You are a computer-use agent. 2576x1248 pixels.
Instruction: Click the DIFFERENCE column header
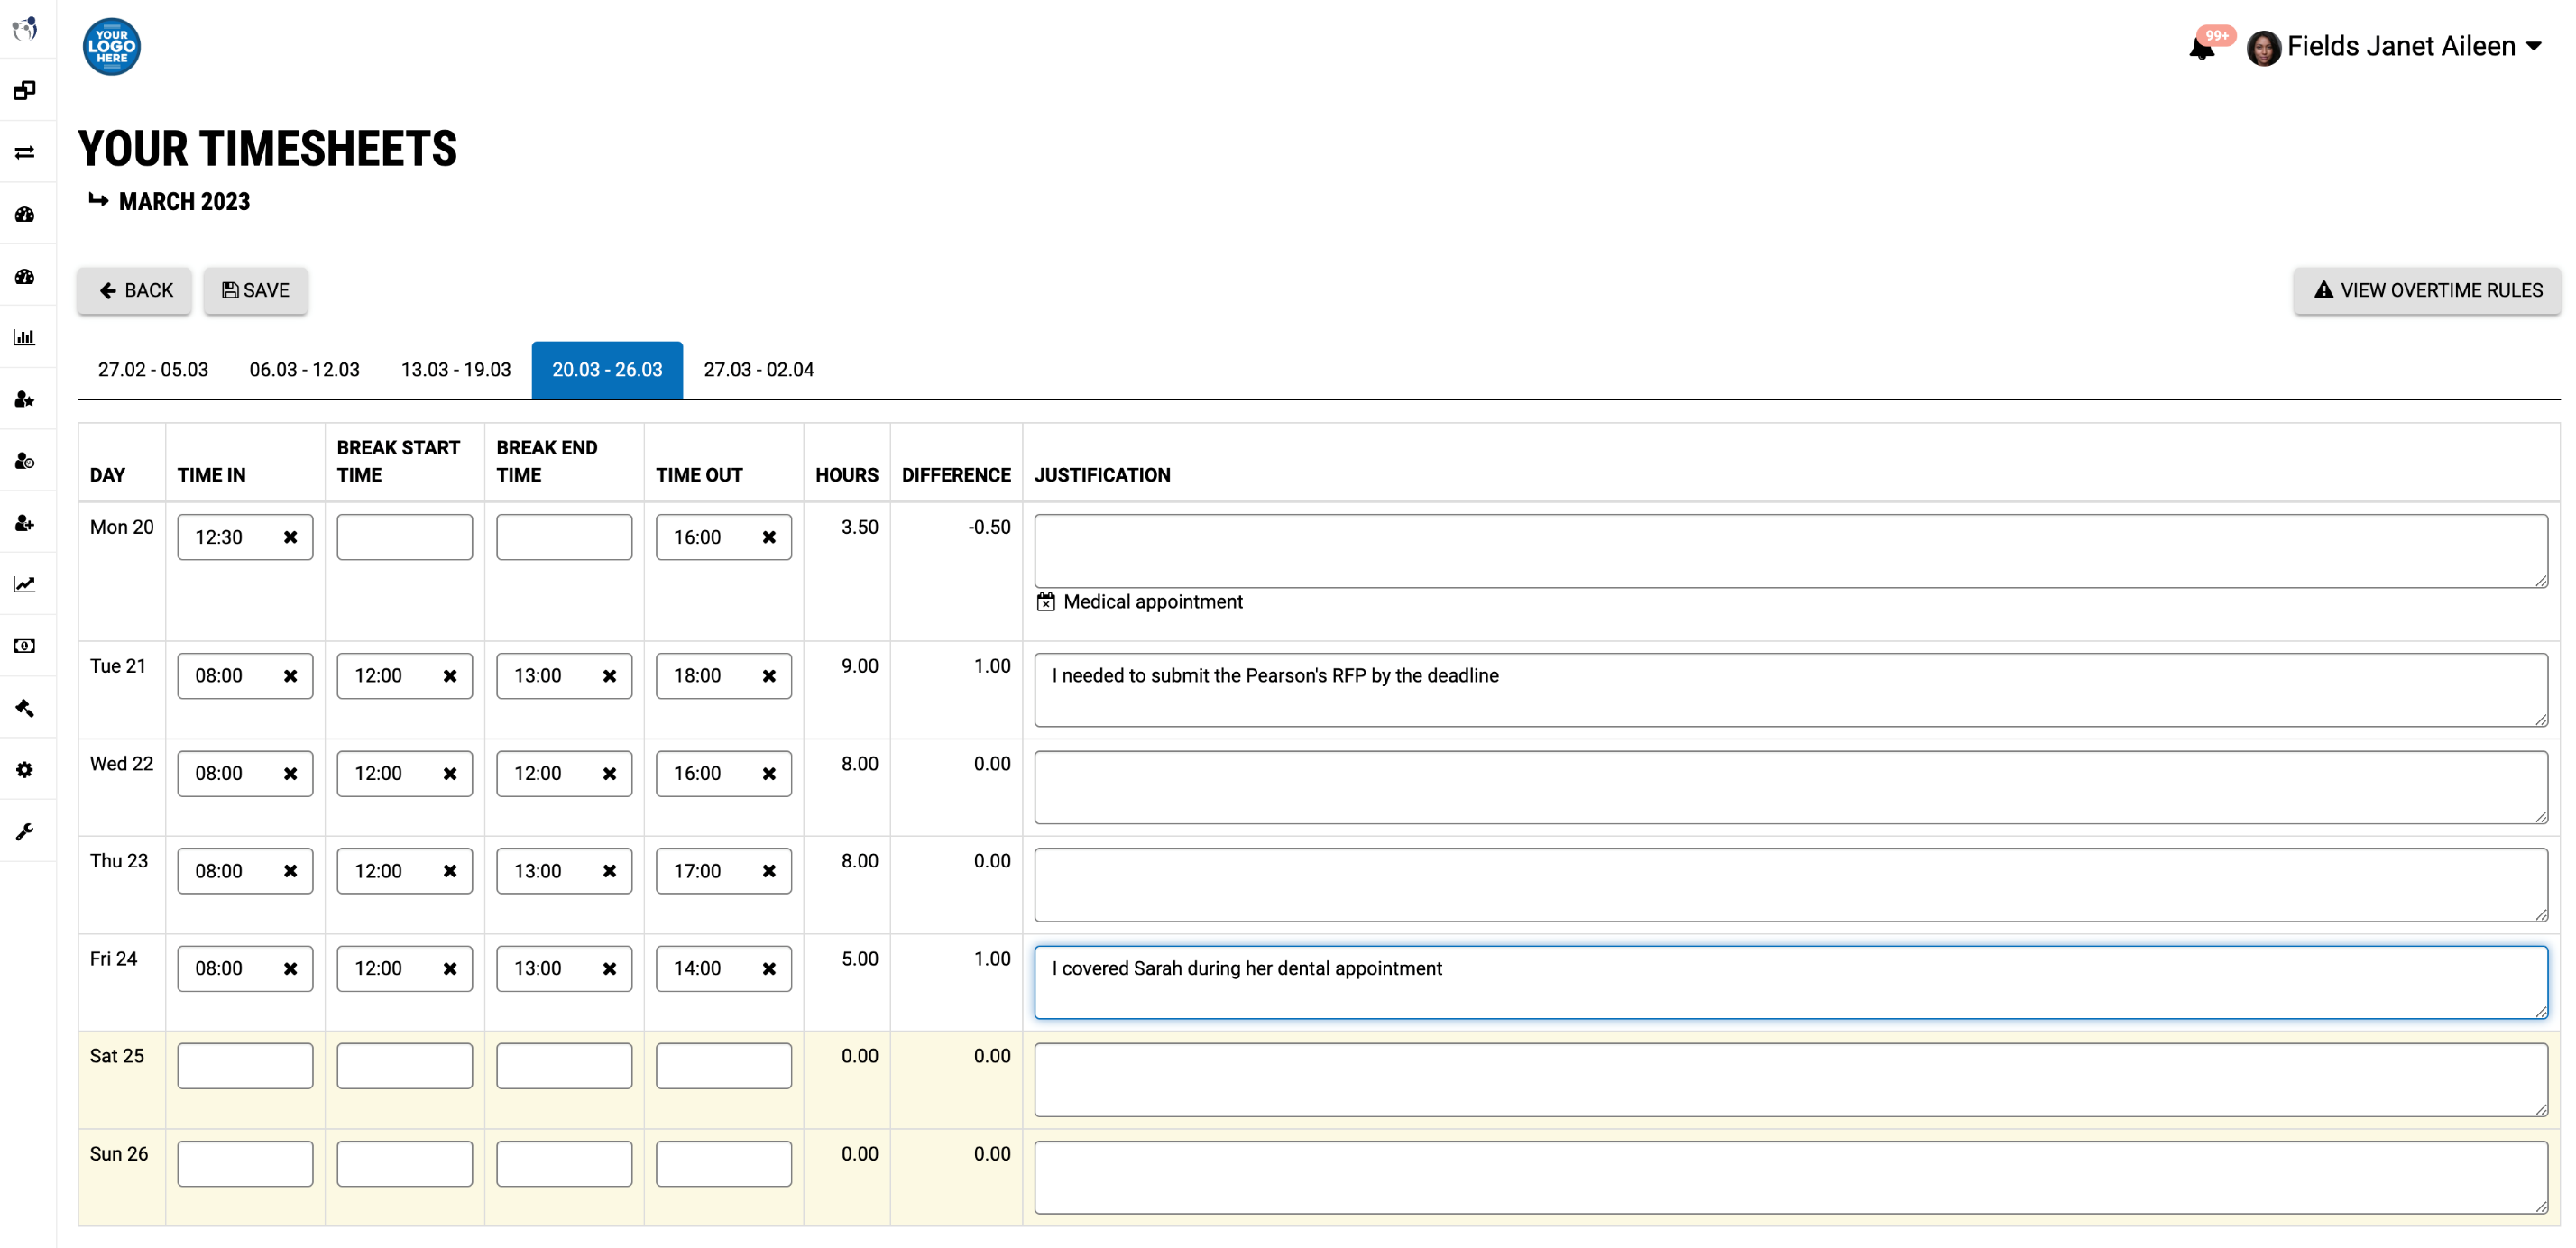(x=956, y=476)
